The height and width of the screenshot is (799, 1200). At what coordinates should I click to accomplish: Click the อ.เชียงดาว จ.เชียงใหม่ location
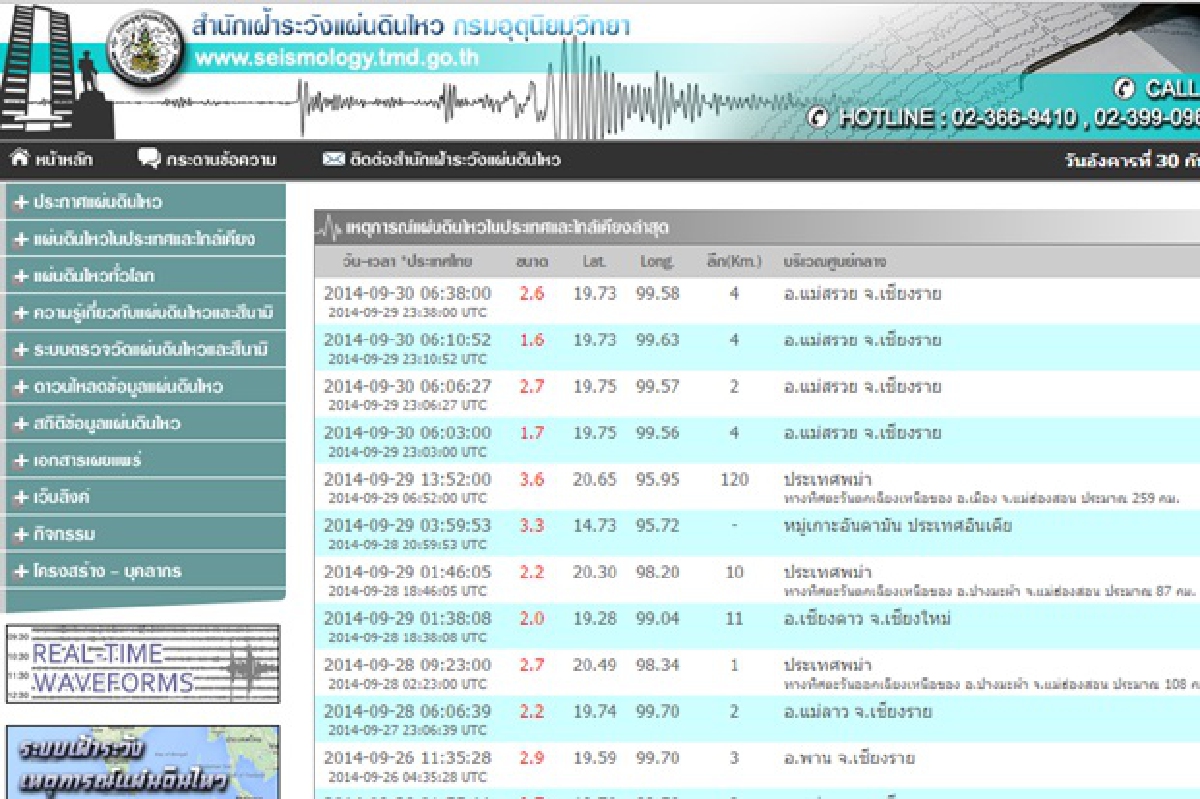[867, 618]
